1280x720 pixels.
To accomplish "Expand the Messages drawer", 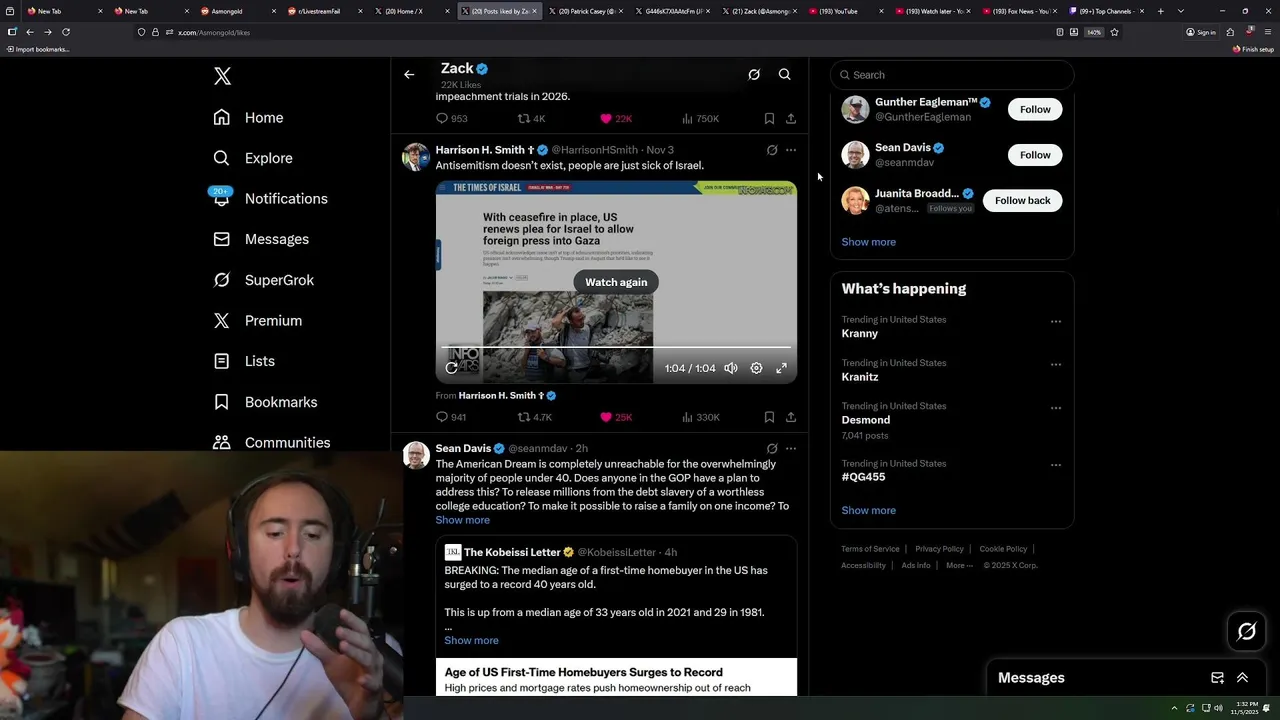I will 1243,678.
